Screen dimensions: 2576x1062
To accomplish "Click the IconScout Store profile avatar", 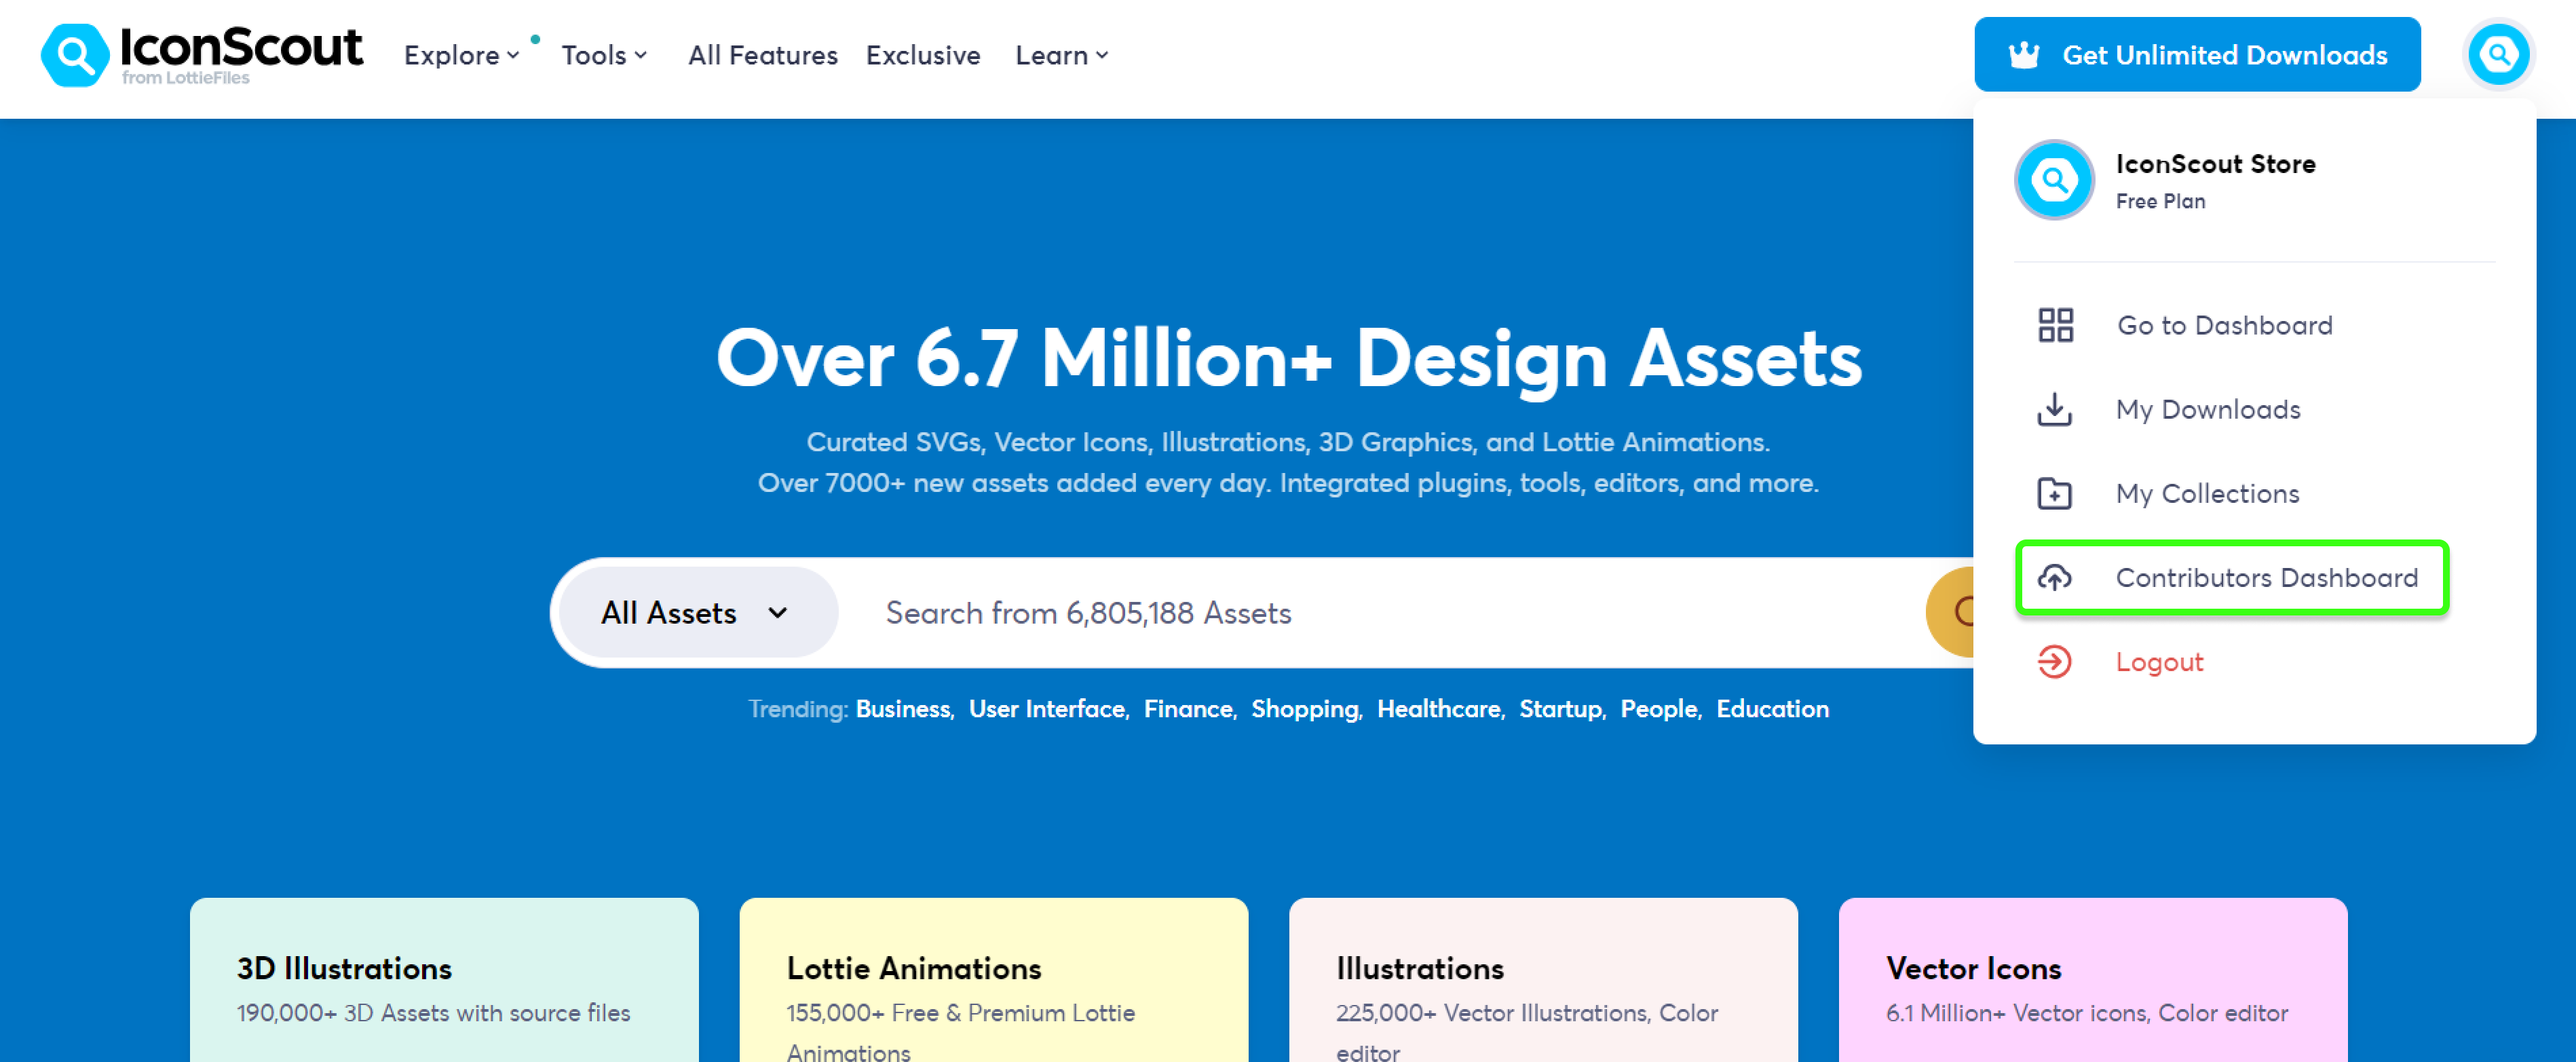I will tap(2054, 180).
